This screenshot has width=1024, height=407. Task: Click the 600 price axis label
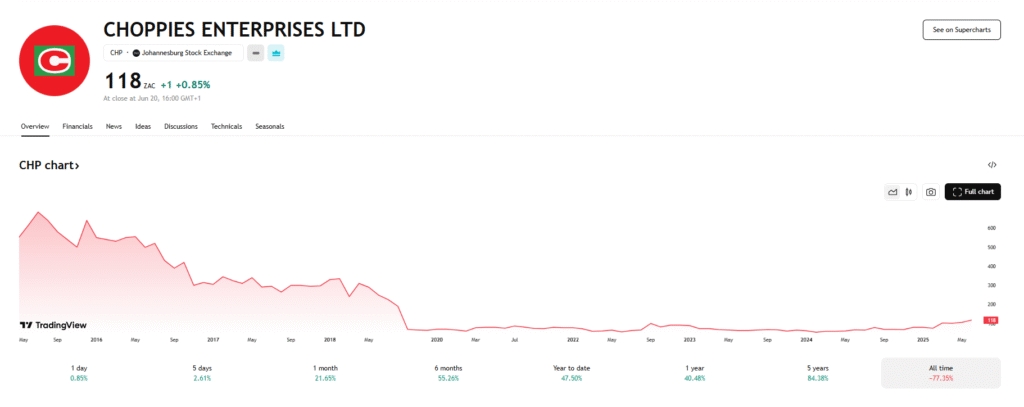point(991,228)
